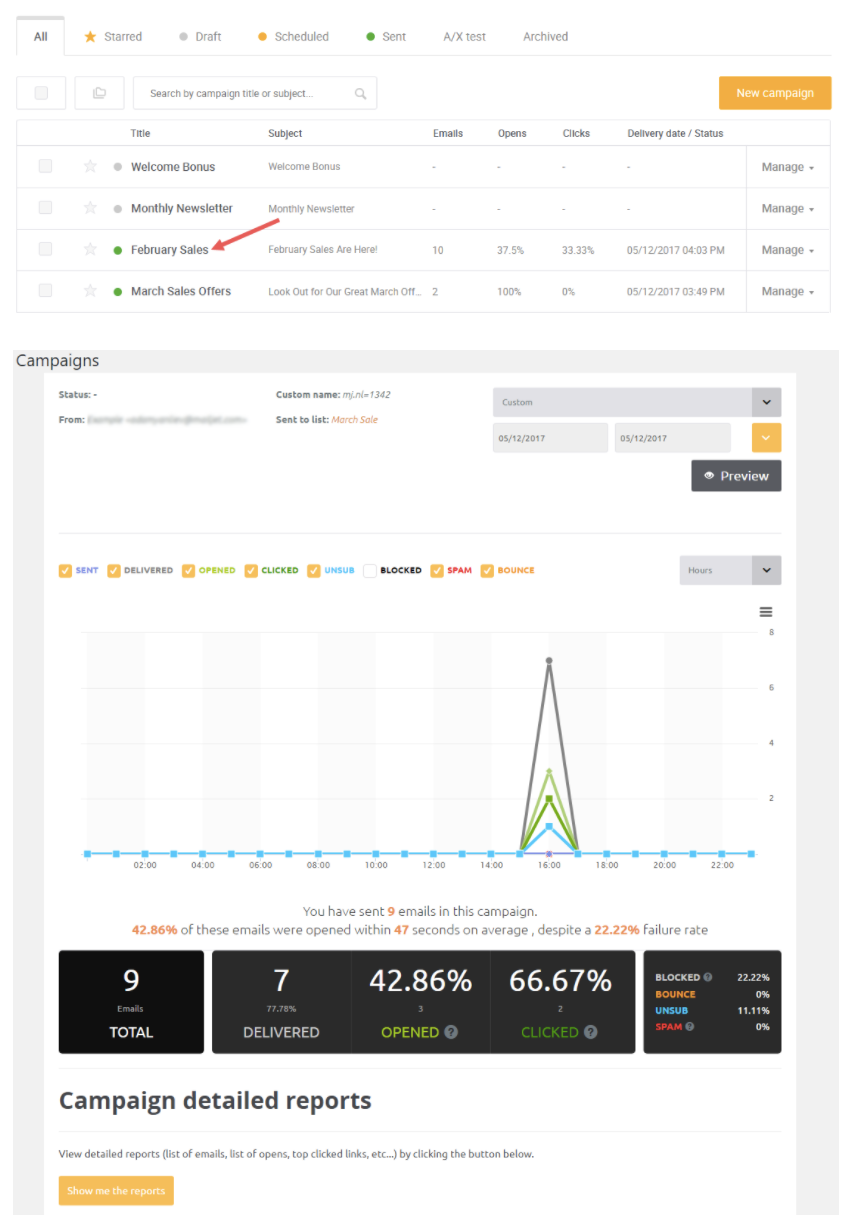The width and height of the screenshot is (850, 1216).
Task: Click Show me the reports button
Action: tap(116, 1191)
